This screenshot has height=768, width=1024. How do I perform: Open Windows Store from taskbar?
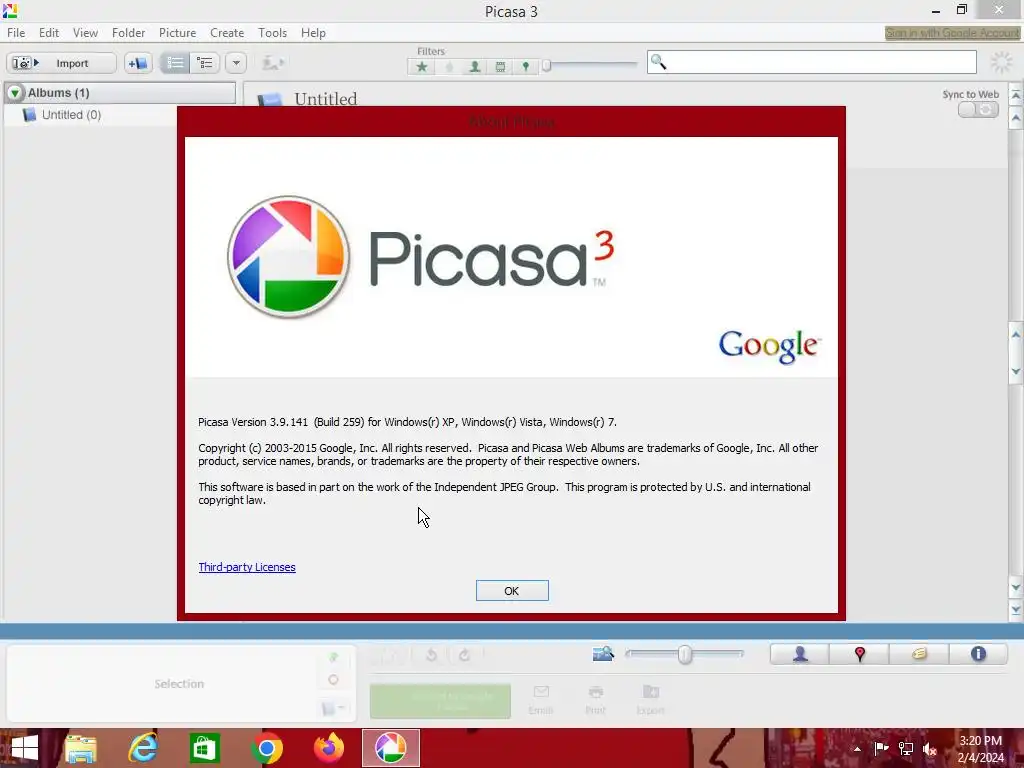click(204, 748)
